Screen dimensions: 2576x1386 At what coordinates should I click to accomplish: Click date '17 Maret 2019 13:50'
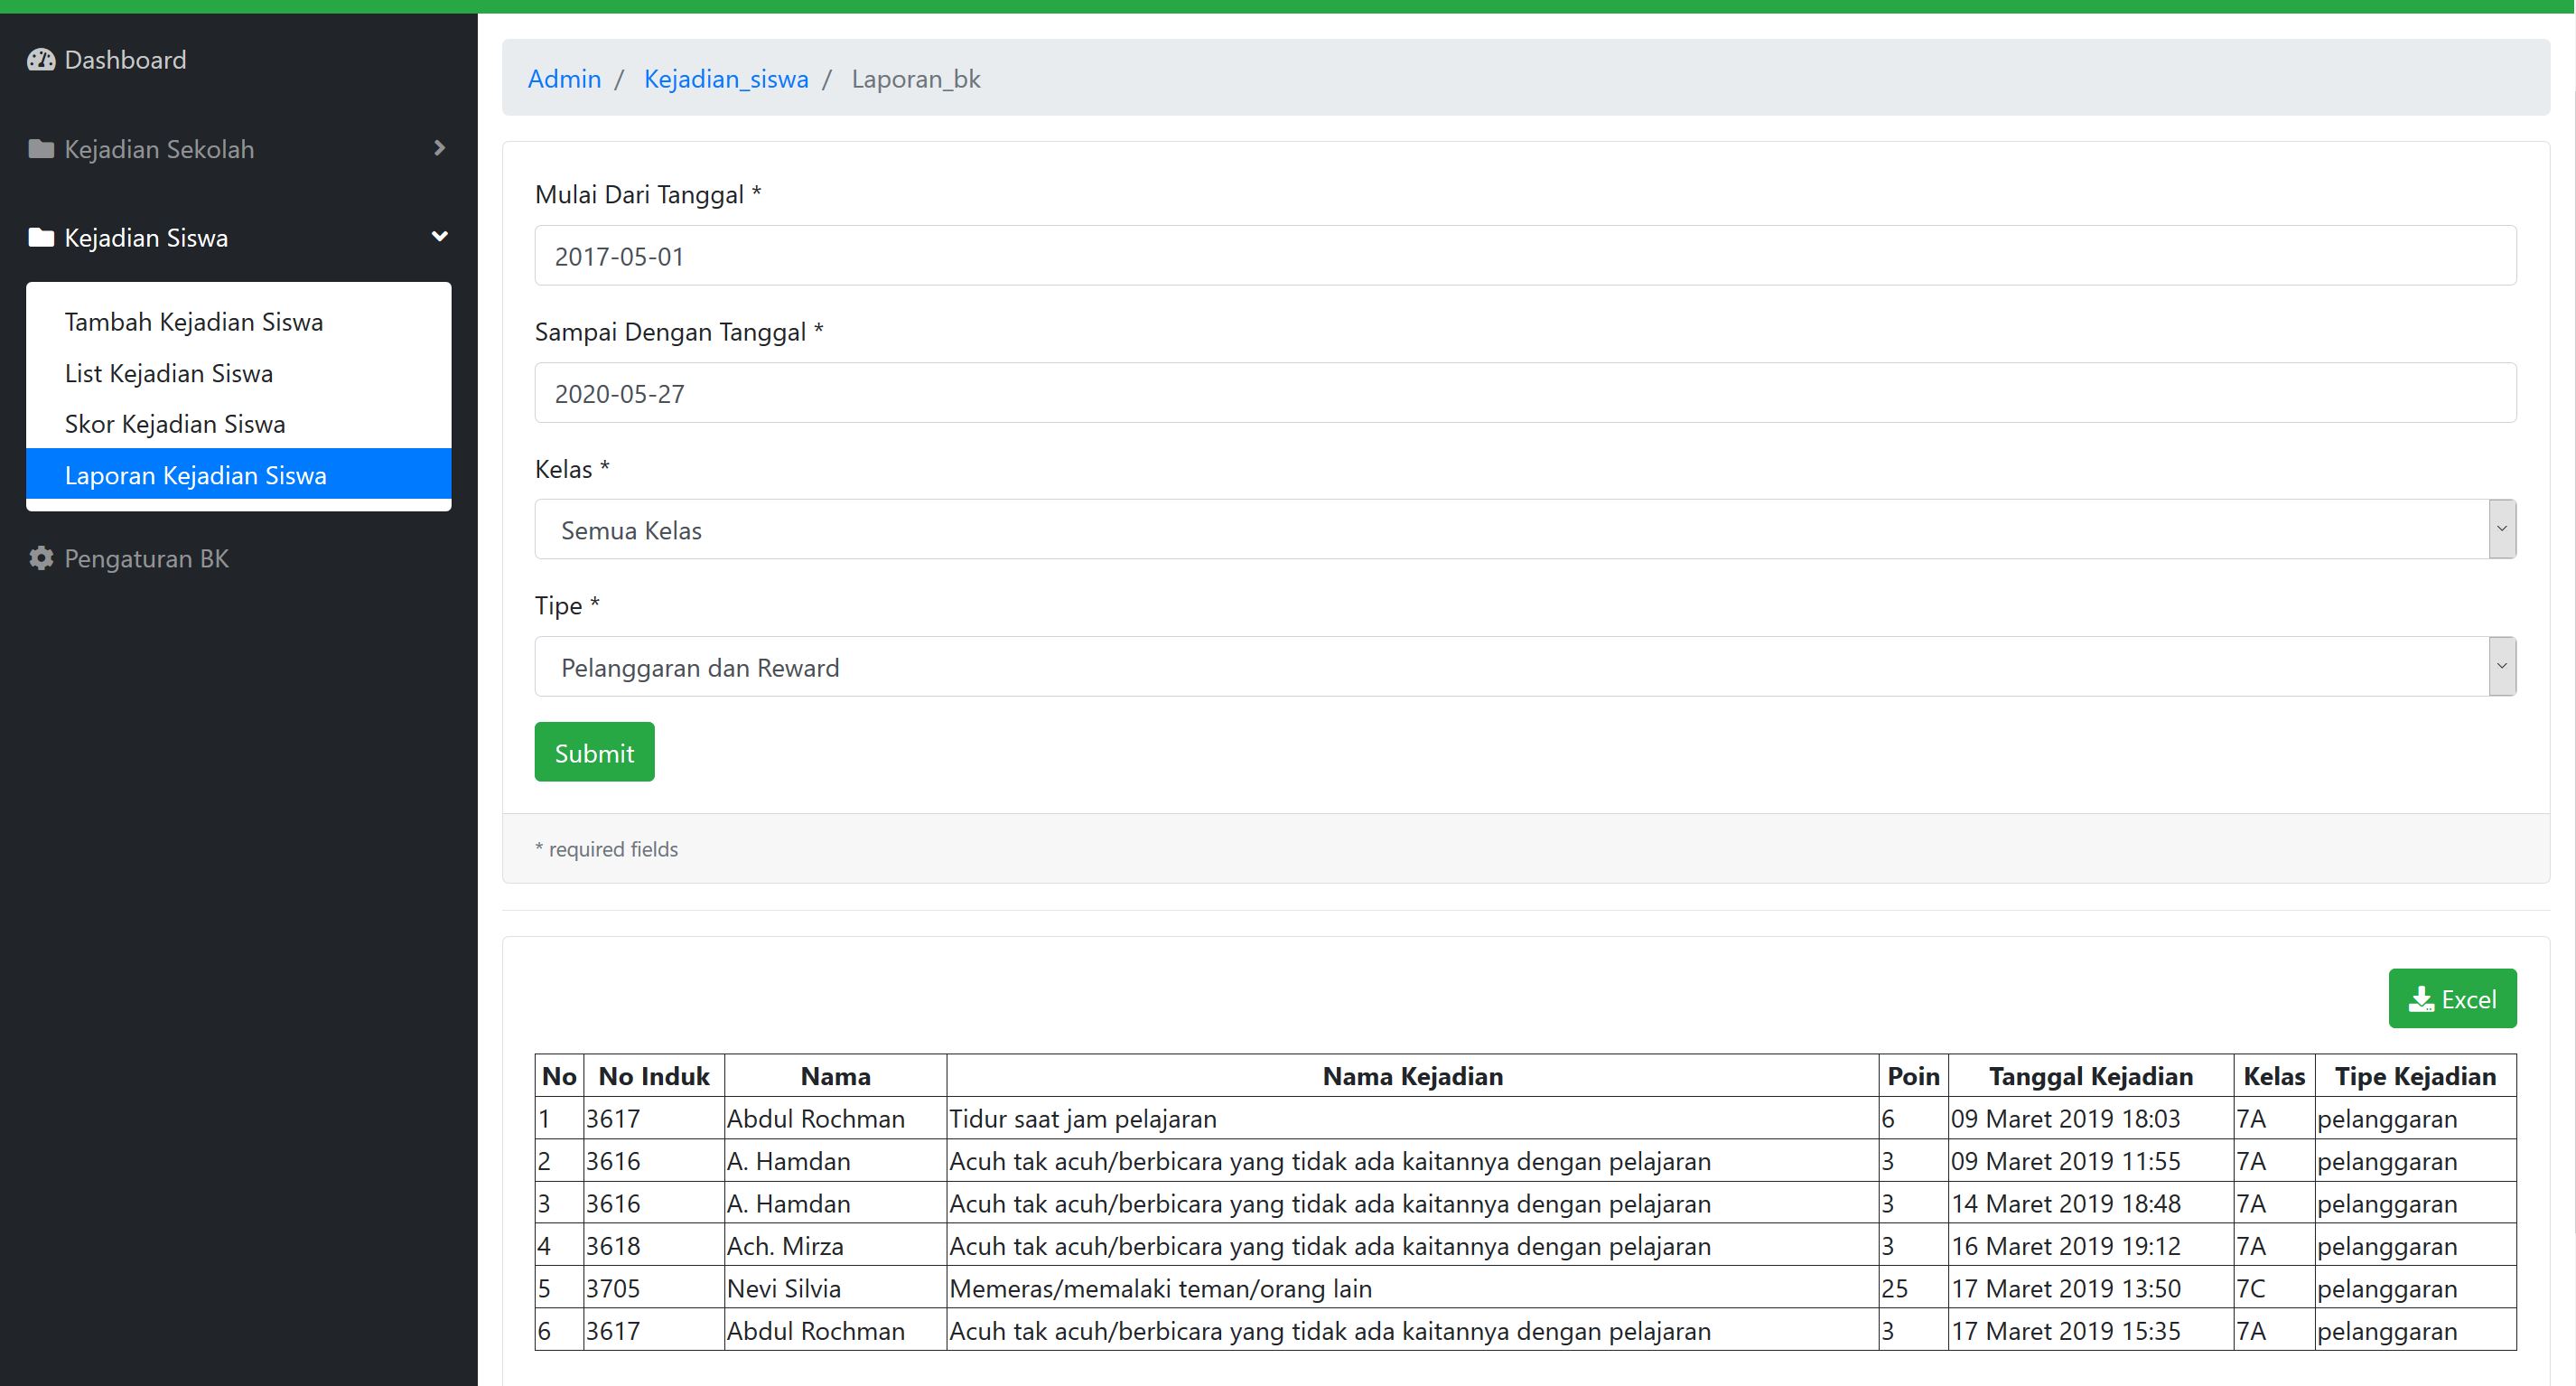(x=2065, y=1288)
